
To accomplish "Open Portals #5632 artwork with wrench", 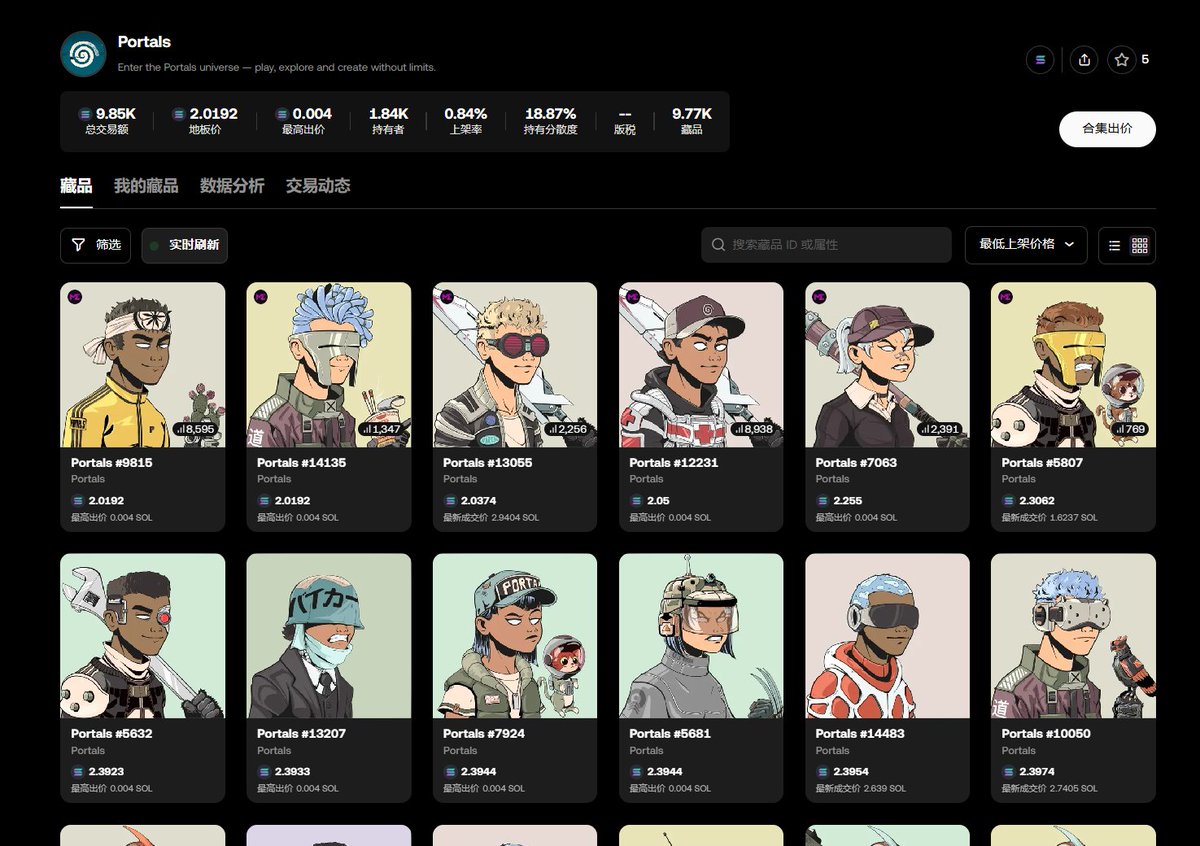I will 143,636.
